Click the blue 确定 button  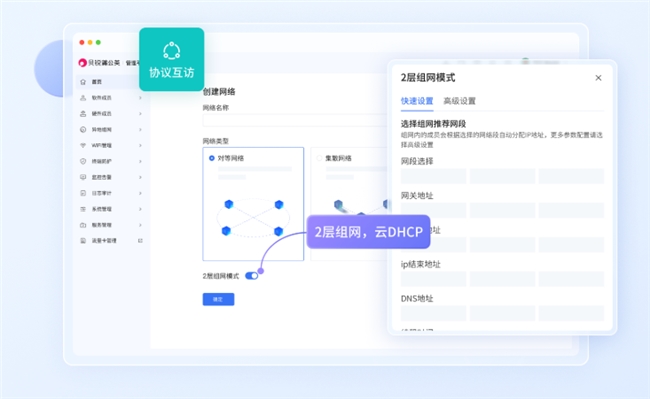click(x=218, y=299)
